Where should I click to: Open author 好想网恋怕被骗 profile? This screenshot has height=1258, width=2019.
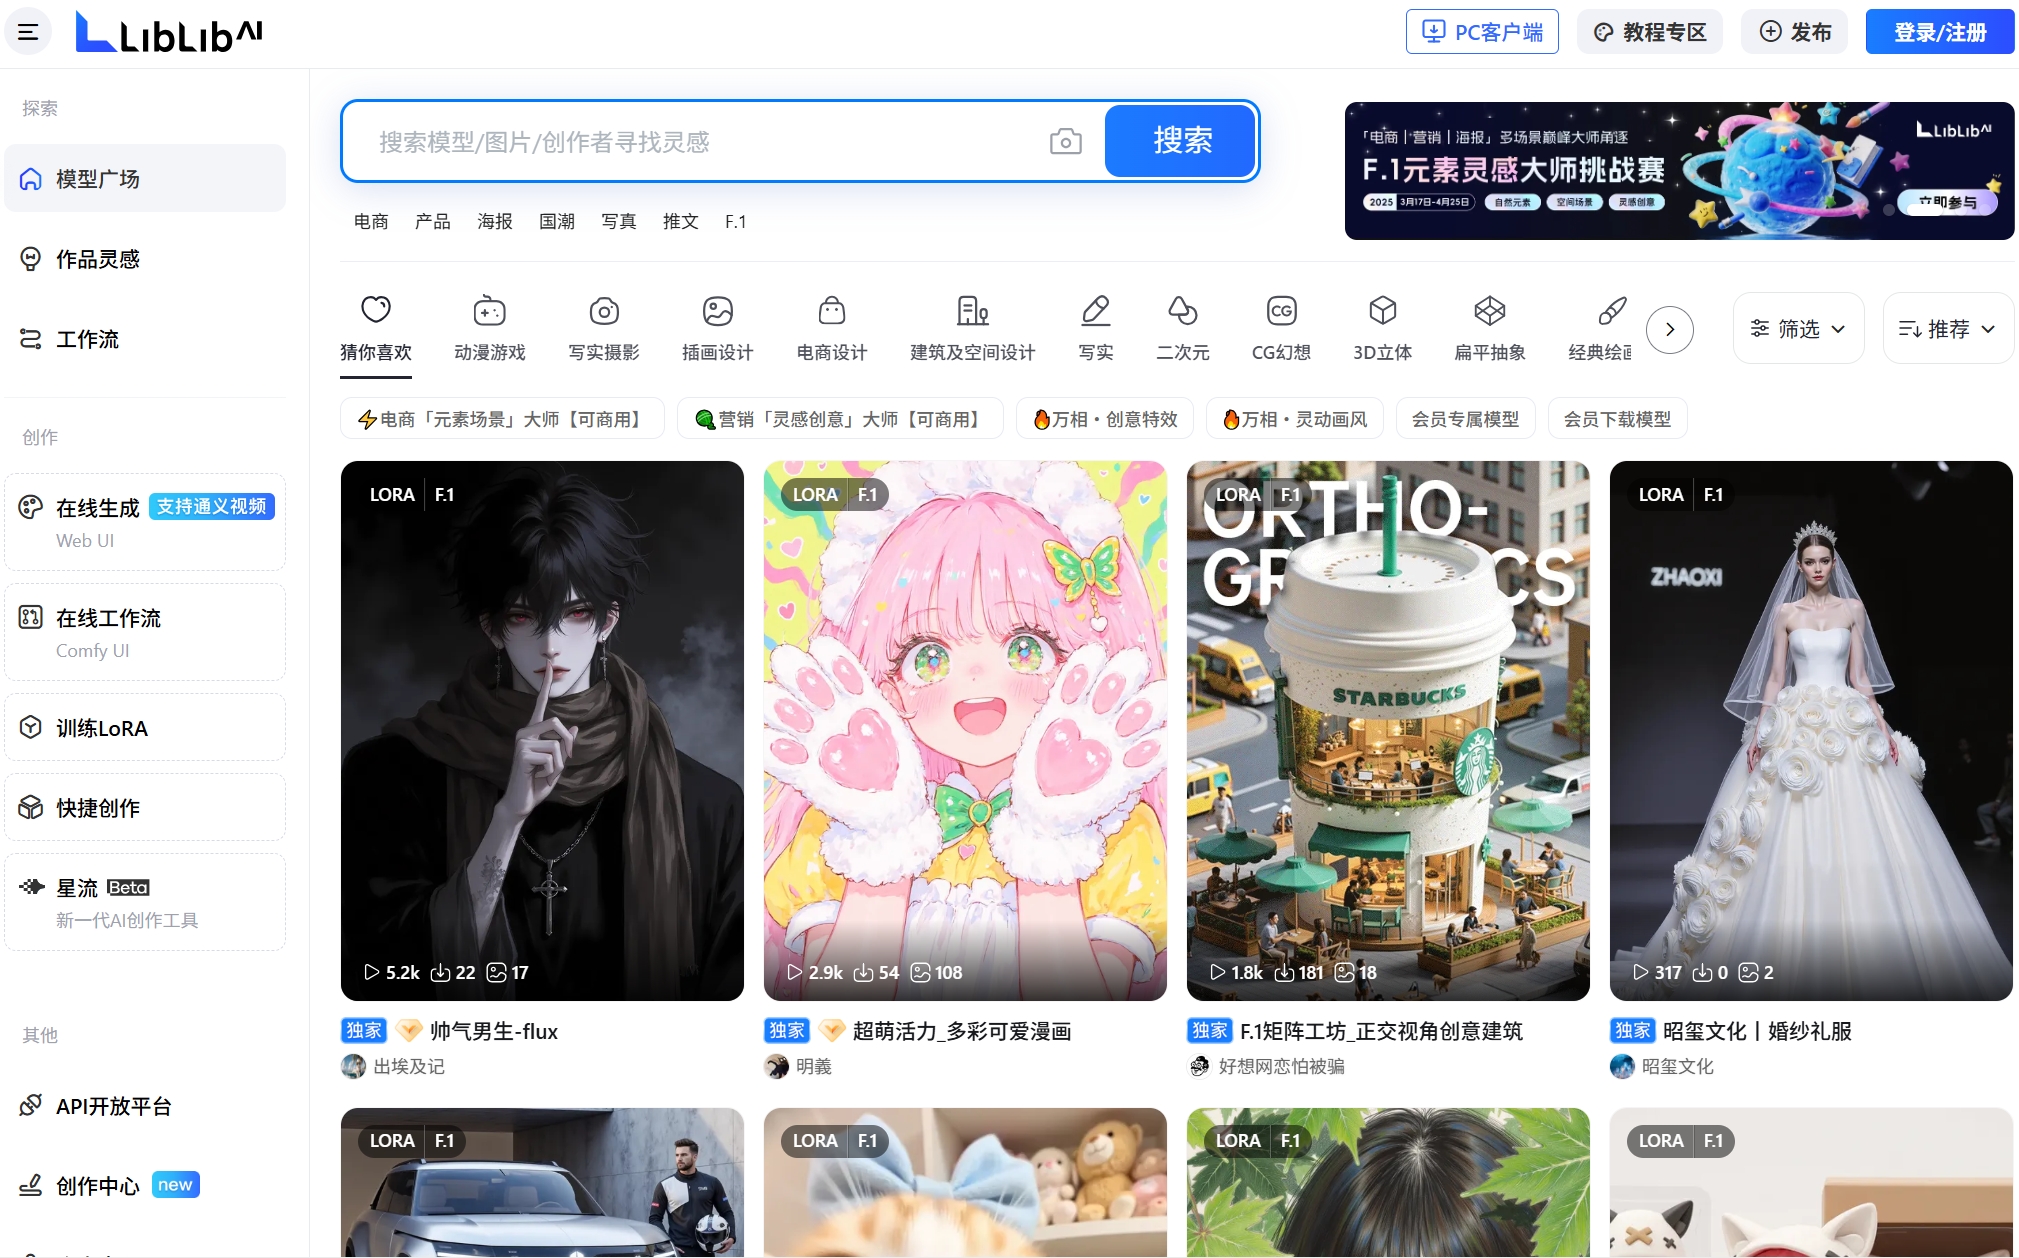[1267, 1066]
